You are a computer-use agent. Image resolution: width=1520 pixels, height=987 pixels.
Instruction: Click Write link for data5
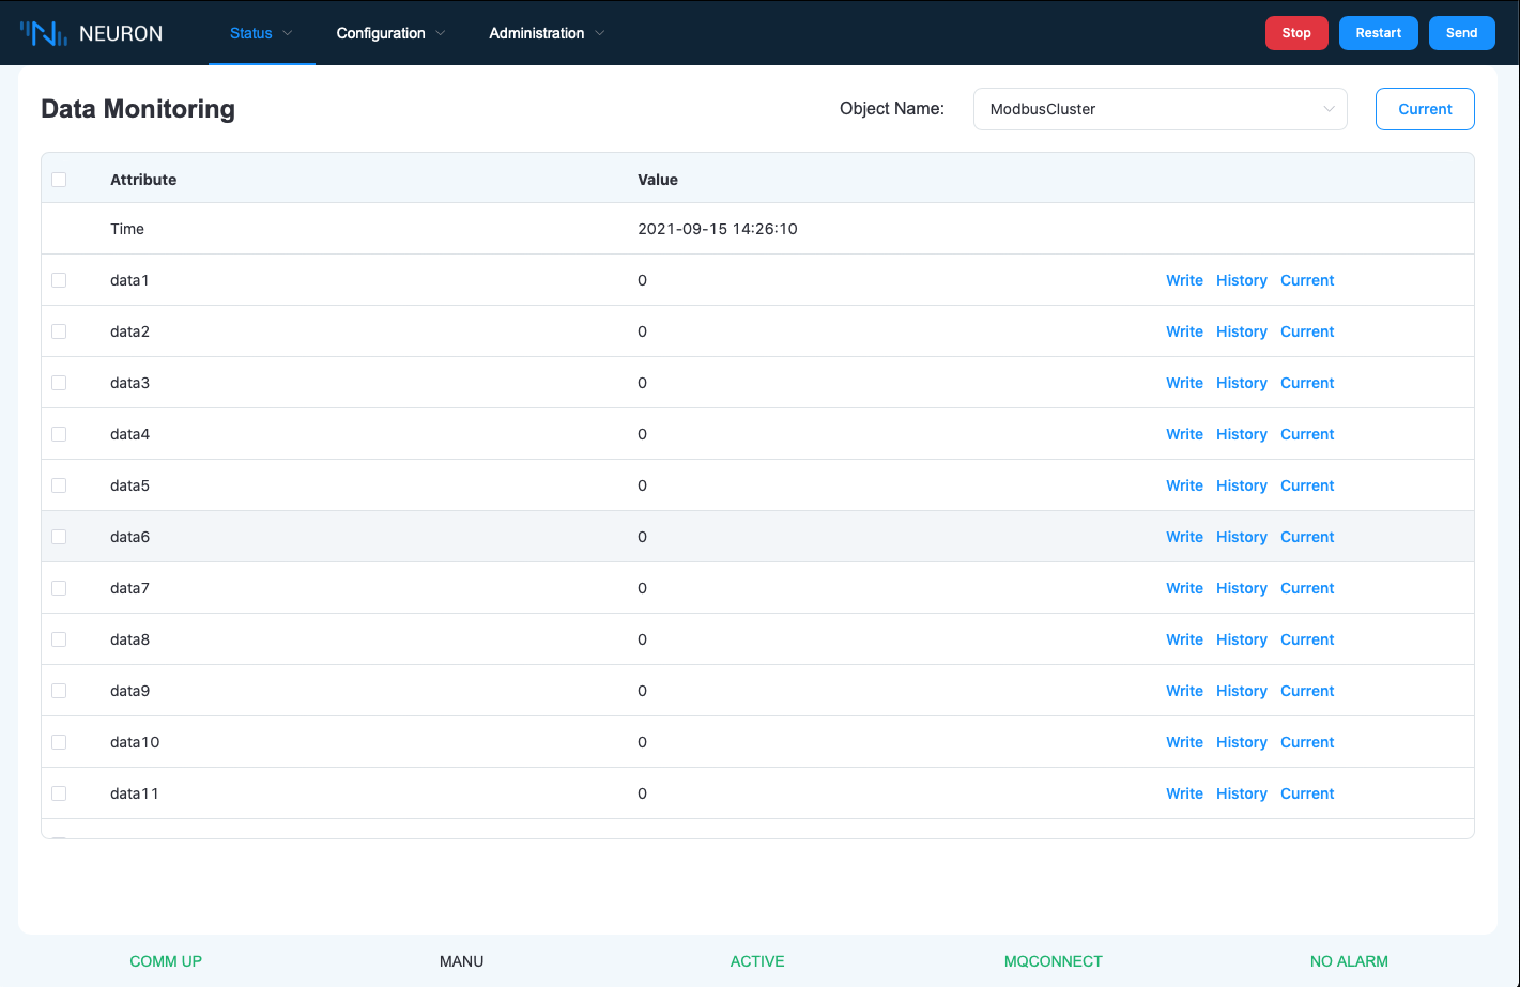coord(1184,485)
